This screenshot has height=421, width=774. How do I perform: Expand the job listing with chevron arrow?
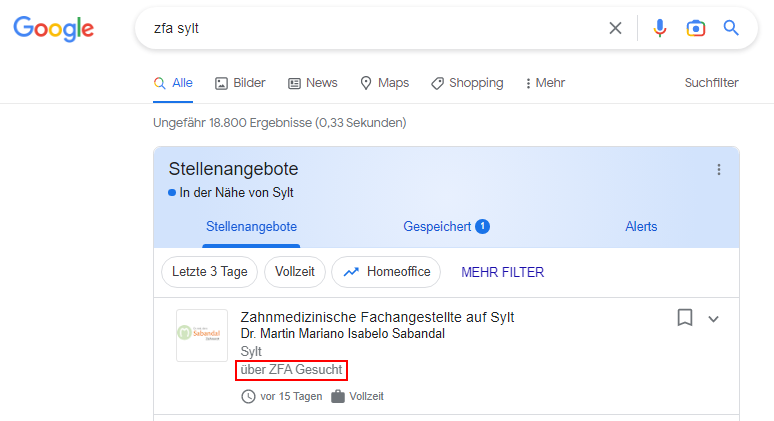click(x=713, y=319)
